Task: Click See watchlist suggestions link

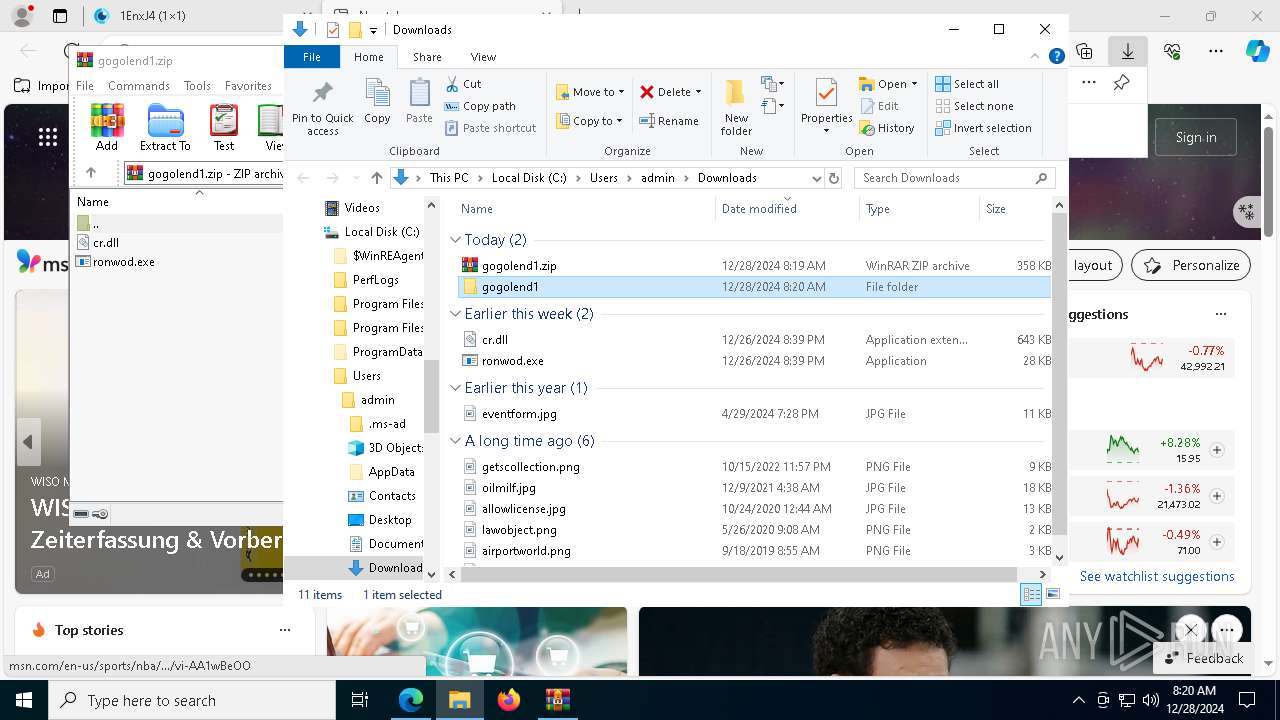Action: tap(1157, 576)
